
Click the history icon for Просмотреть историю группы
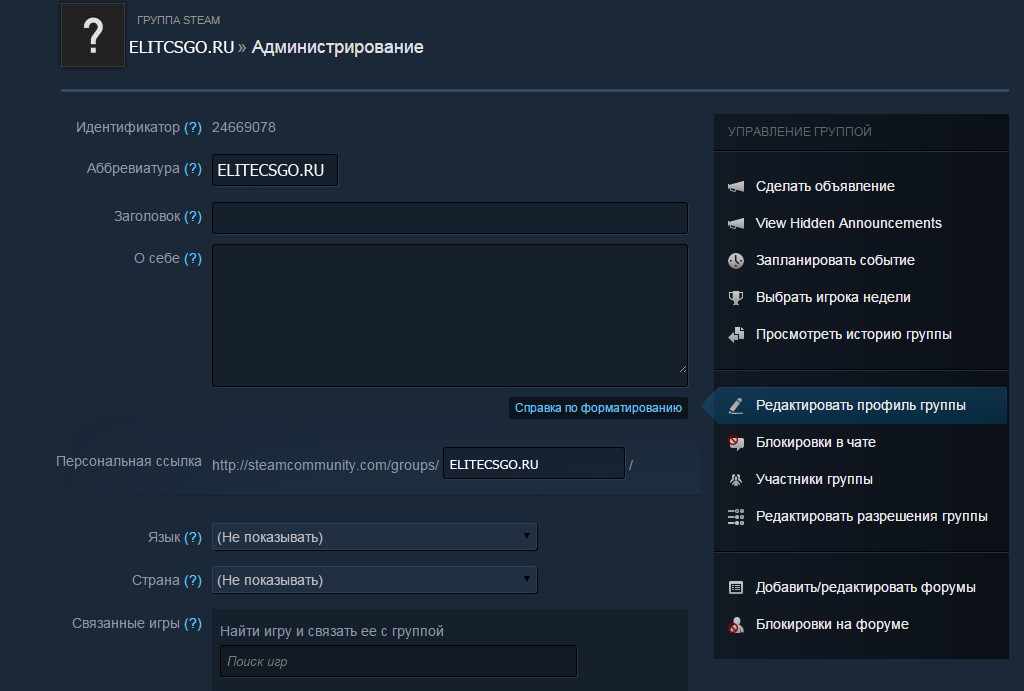coord(736,335)
